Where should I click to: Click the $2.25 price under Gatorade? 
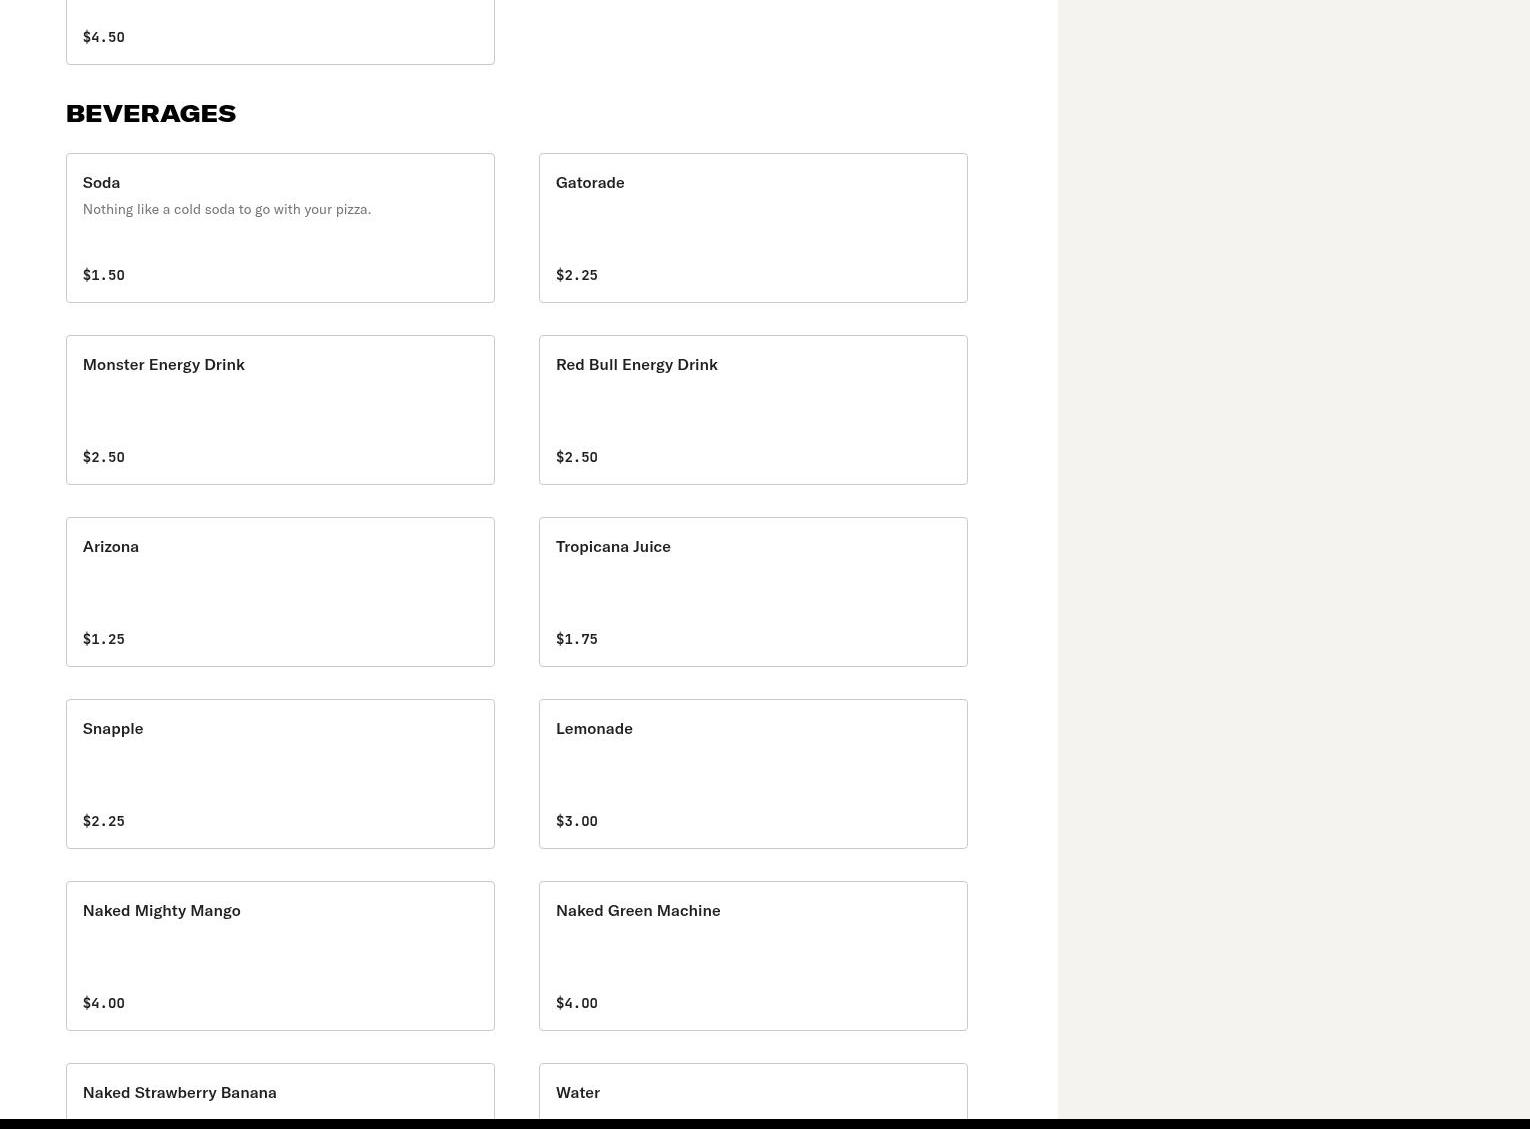coord(577,275)
